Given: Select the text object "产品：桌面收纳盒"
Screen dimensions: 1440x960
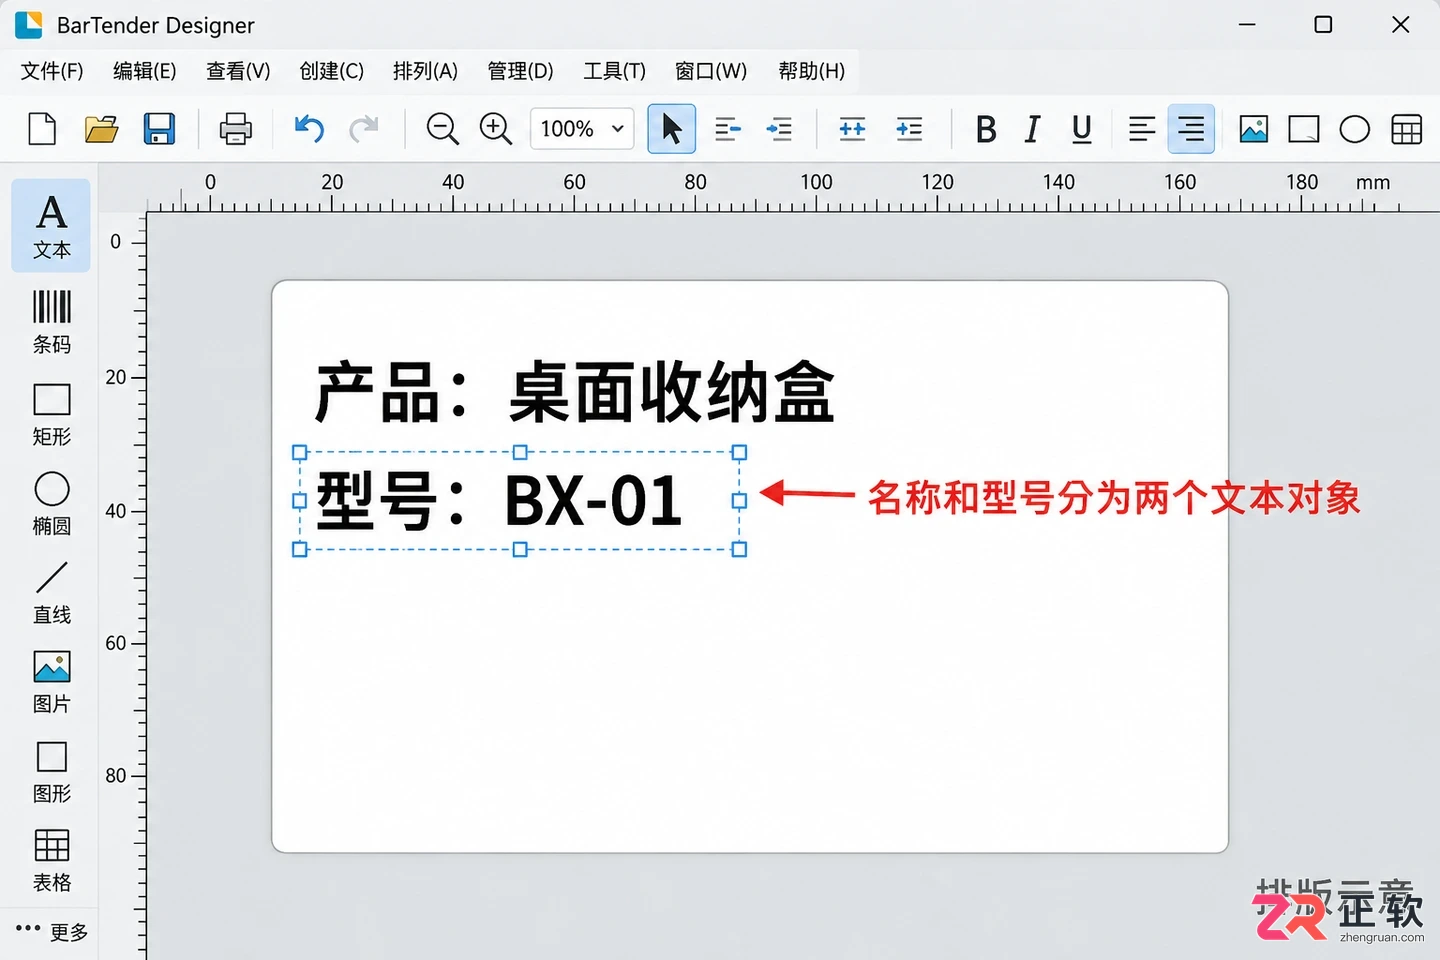Looking at the screenshot, I should point(575,392).
